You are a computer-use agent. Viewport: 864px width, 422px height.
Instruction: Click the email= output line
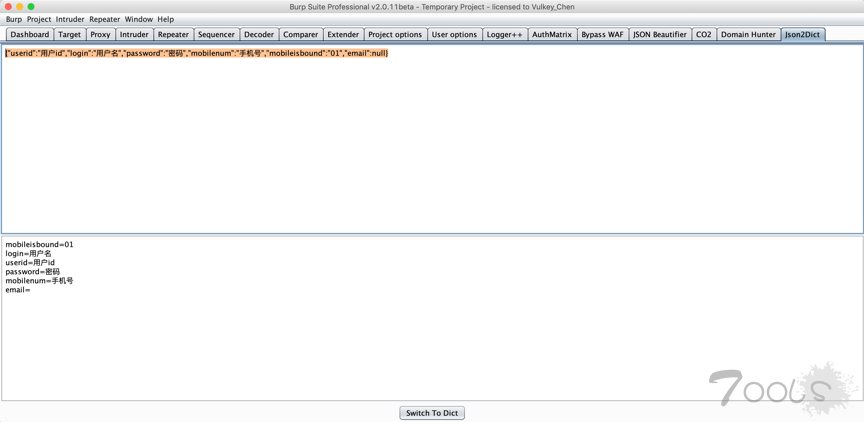(x=18, y=290)
